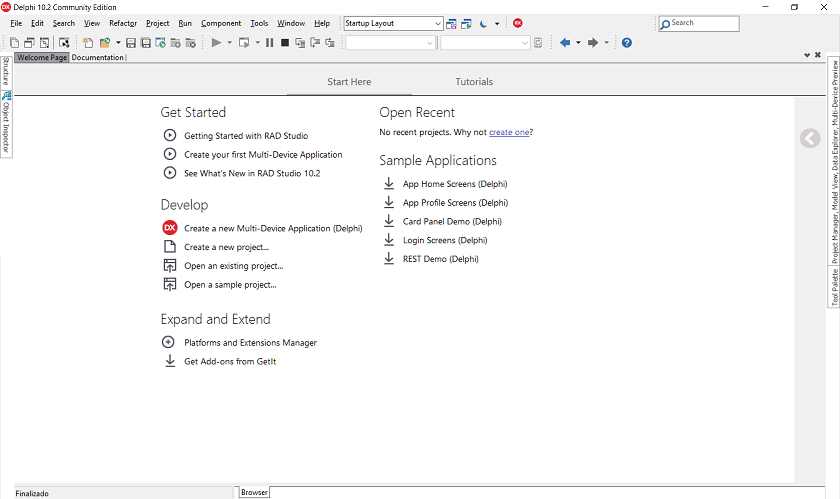Click the Save All toolbar icon
The height and width of the screenshot is (499, 840).
tap(146, 42)
